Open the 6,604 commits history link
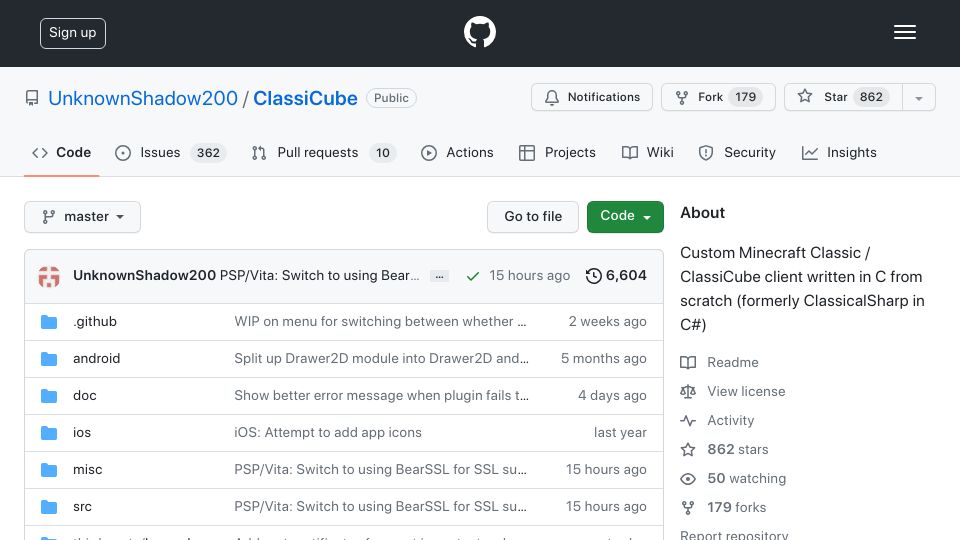 [x=616, y=276]
